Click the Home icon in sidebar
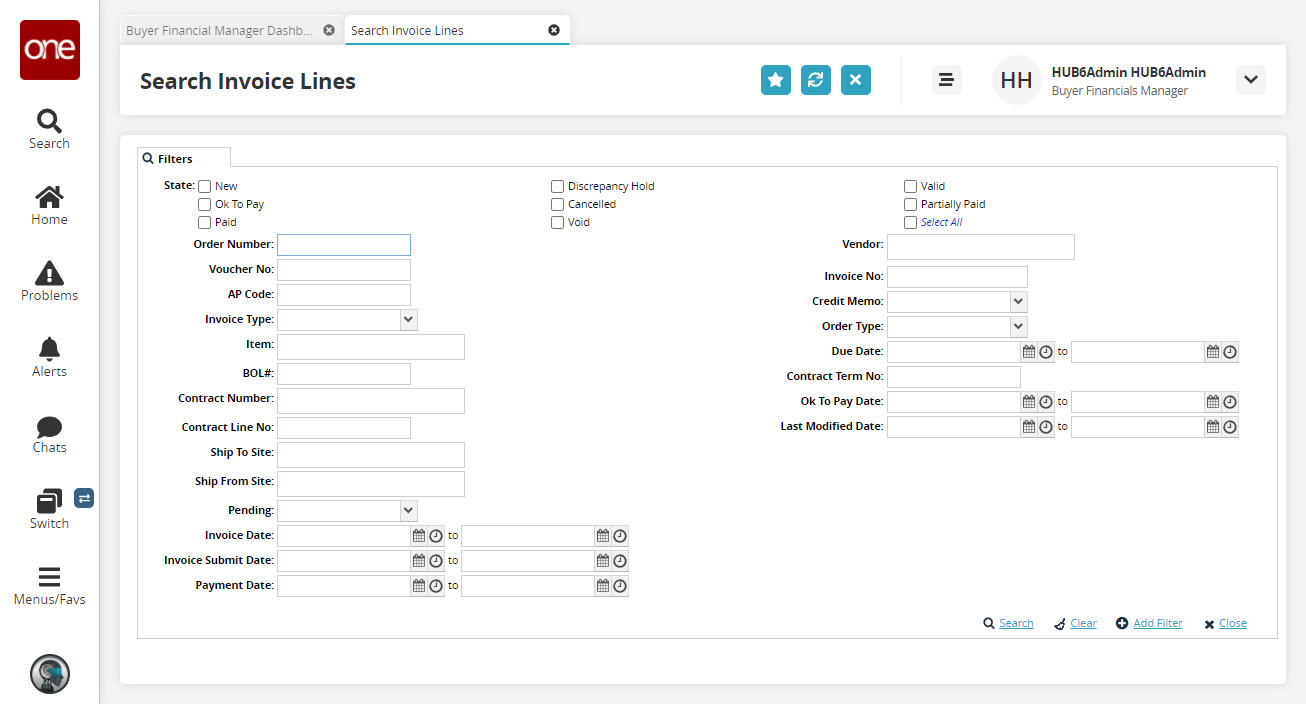Screen dimensions: 1306x704 pos(49,197)
